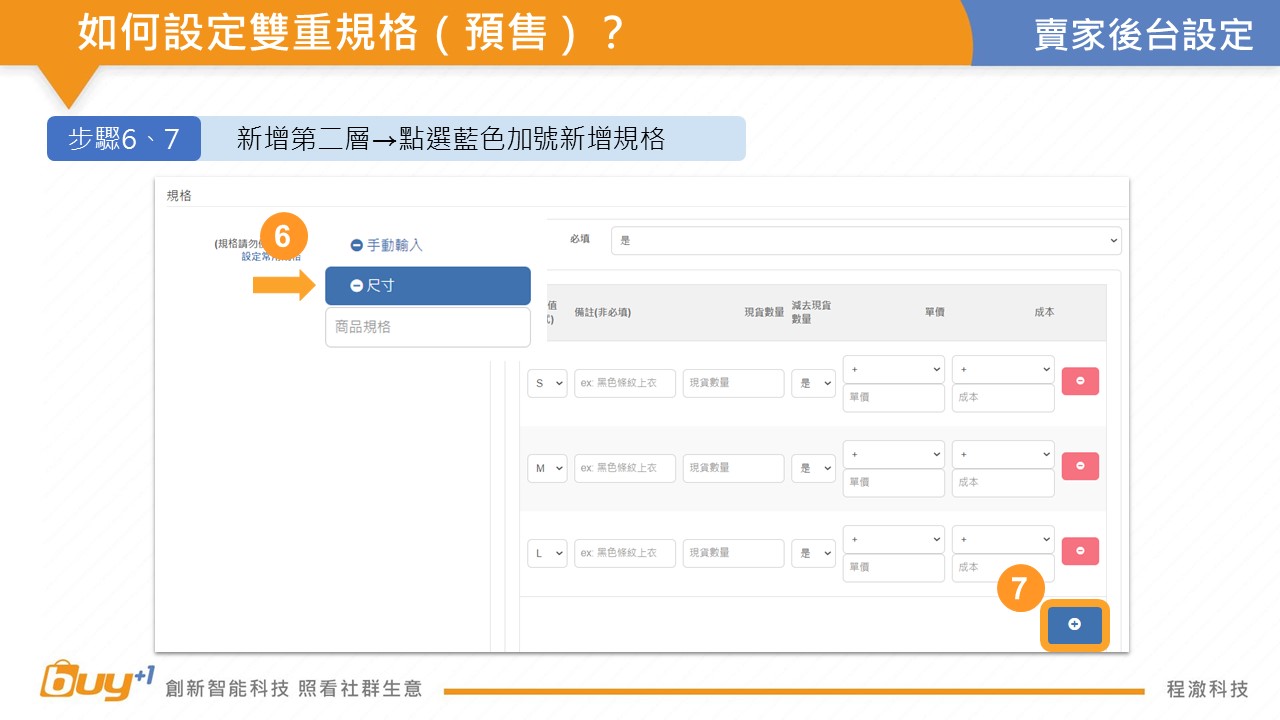This screenshot has height=720, width=1280.
Task: Delete the M size row using red minus
Action: (1080, 466)
